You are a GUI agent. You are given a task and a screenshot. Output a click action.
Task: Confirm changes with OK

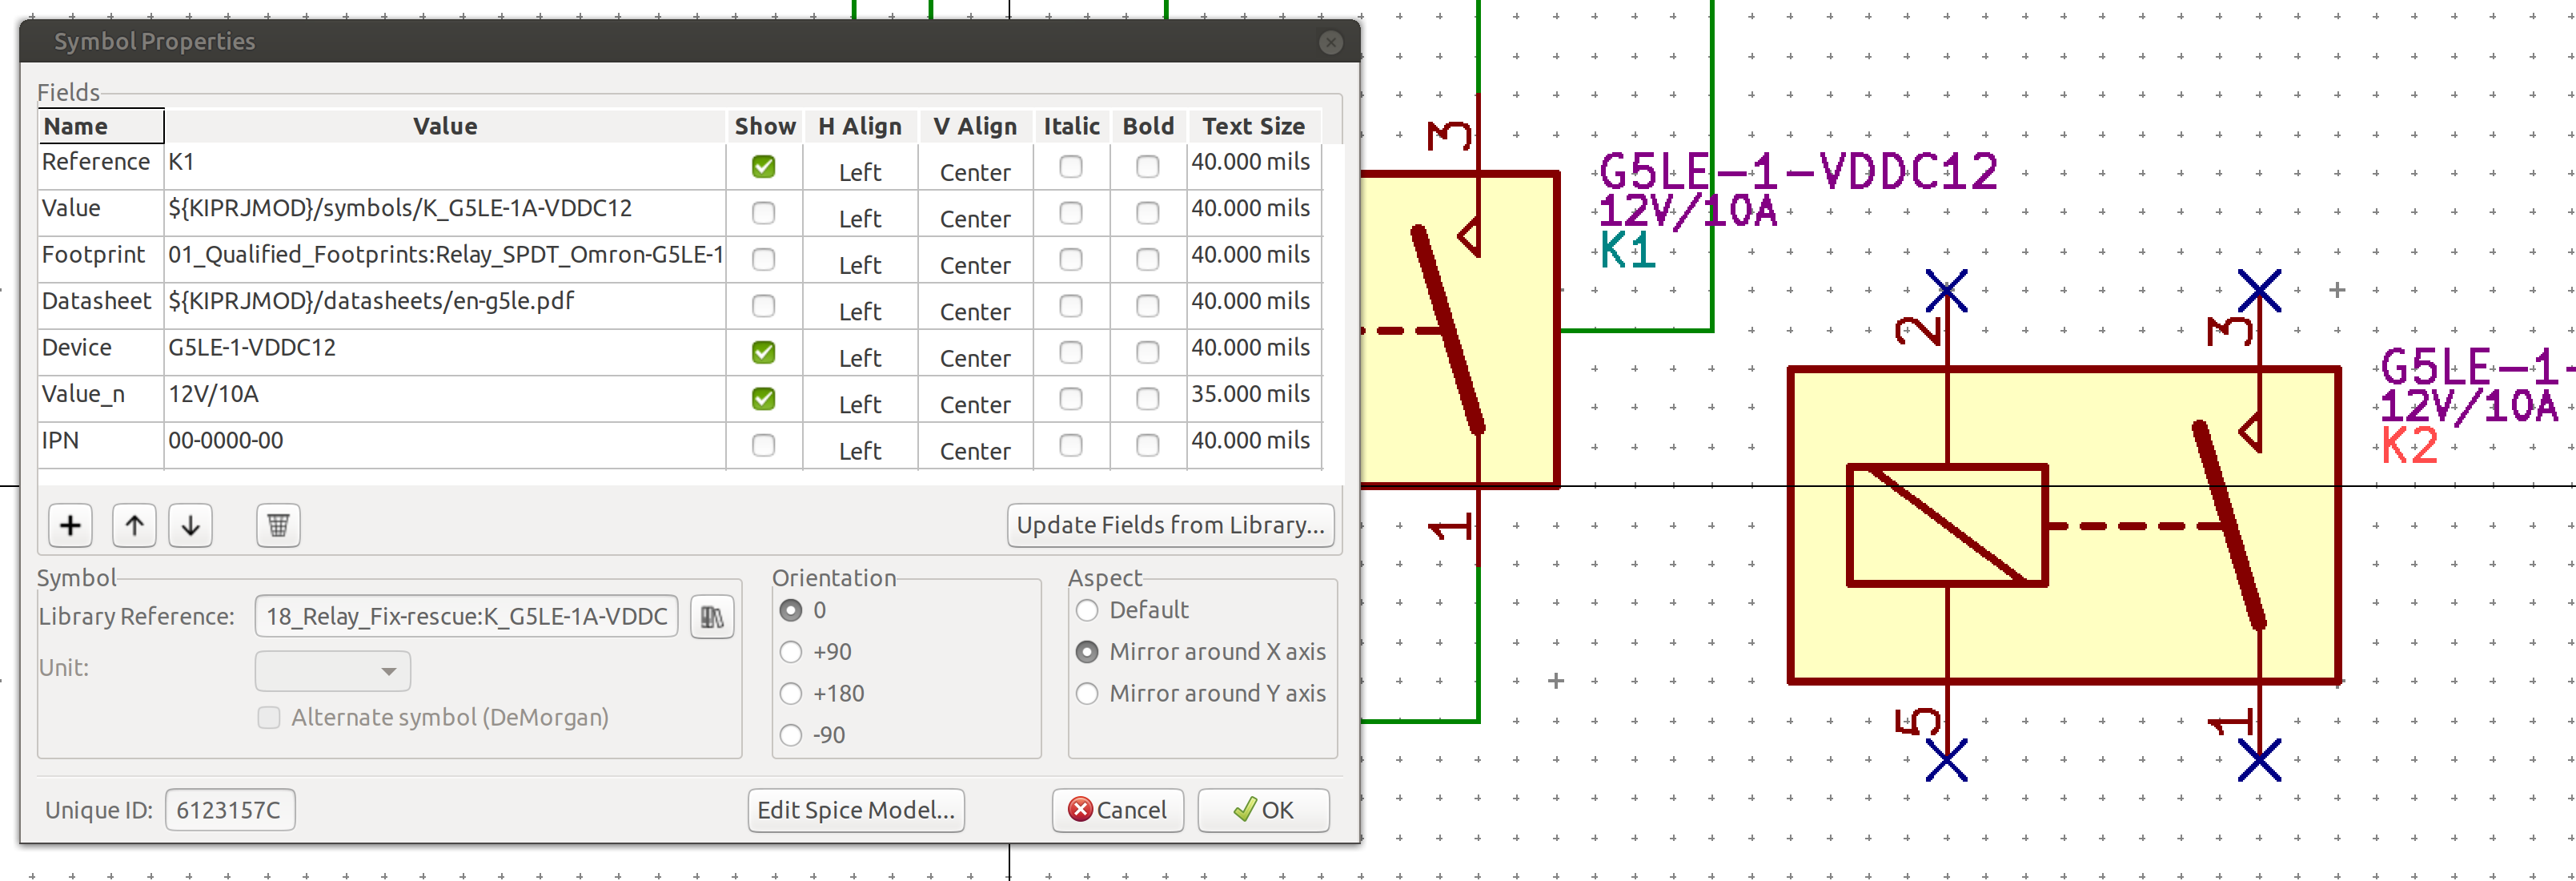pyautogui.click(x=1263, y=810)
